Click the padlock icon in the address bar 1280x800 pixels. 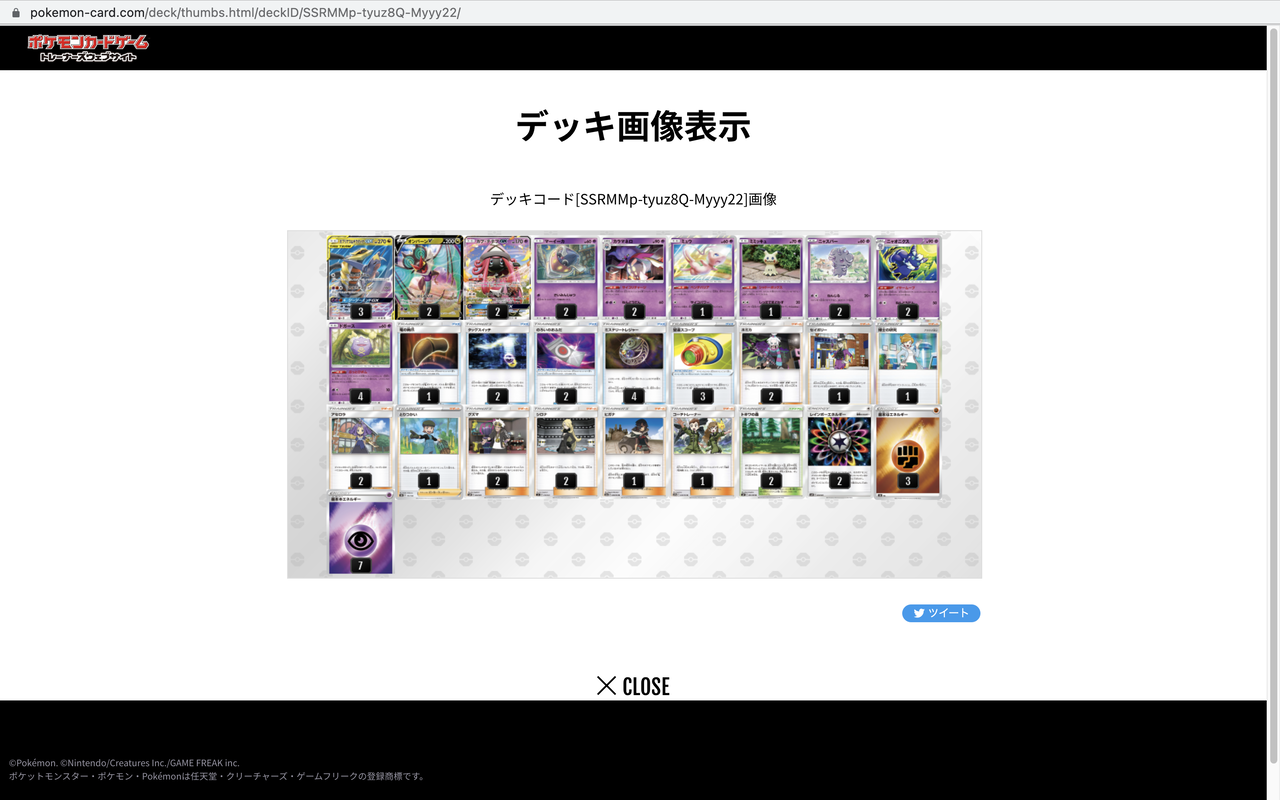point(15,13)
